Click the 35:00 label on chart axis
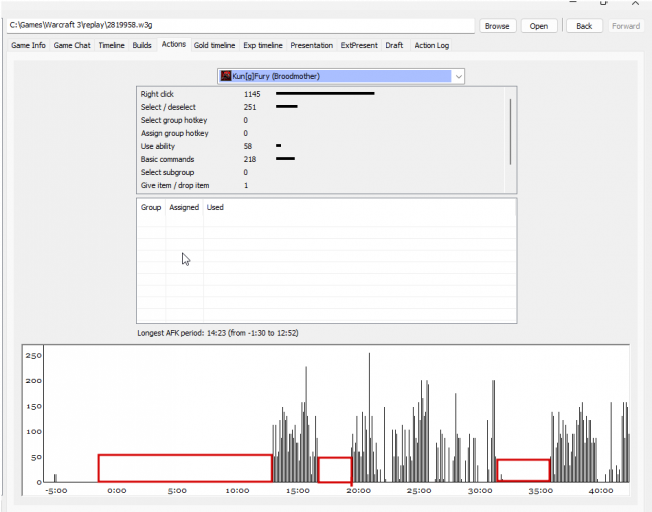Image resolution: width=652 pixels, height=512 pixels. [540, 491]
